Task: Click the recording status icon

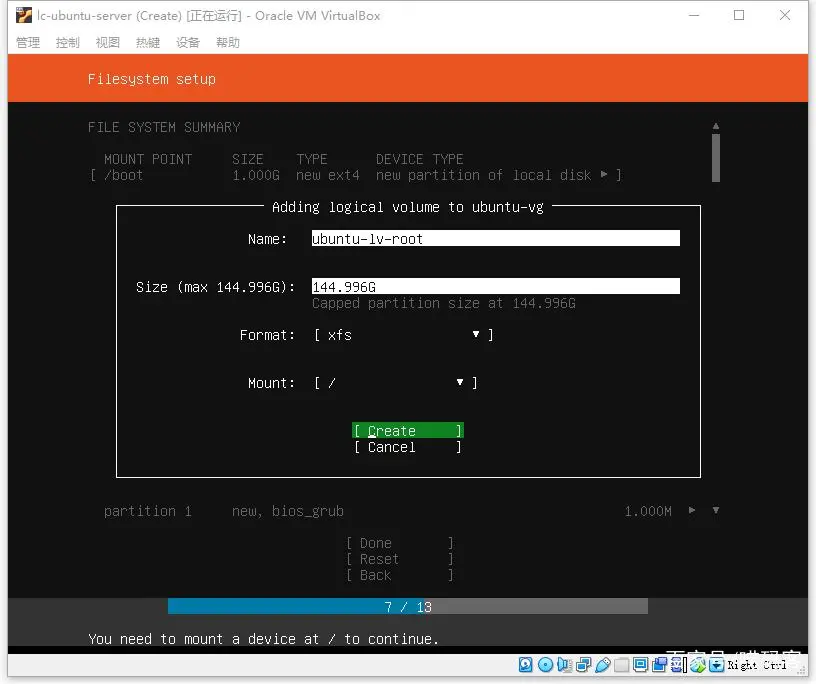Action: click(659, 664)
